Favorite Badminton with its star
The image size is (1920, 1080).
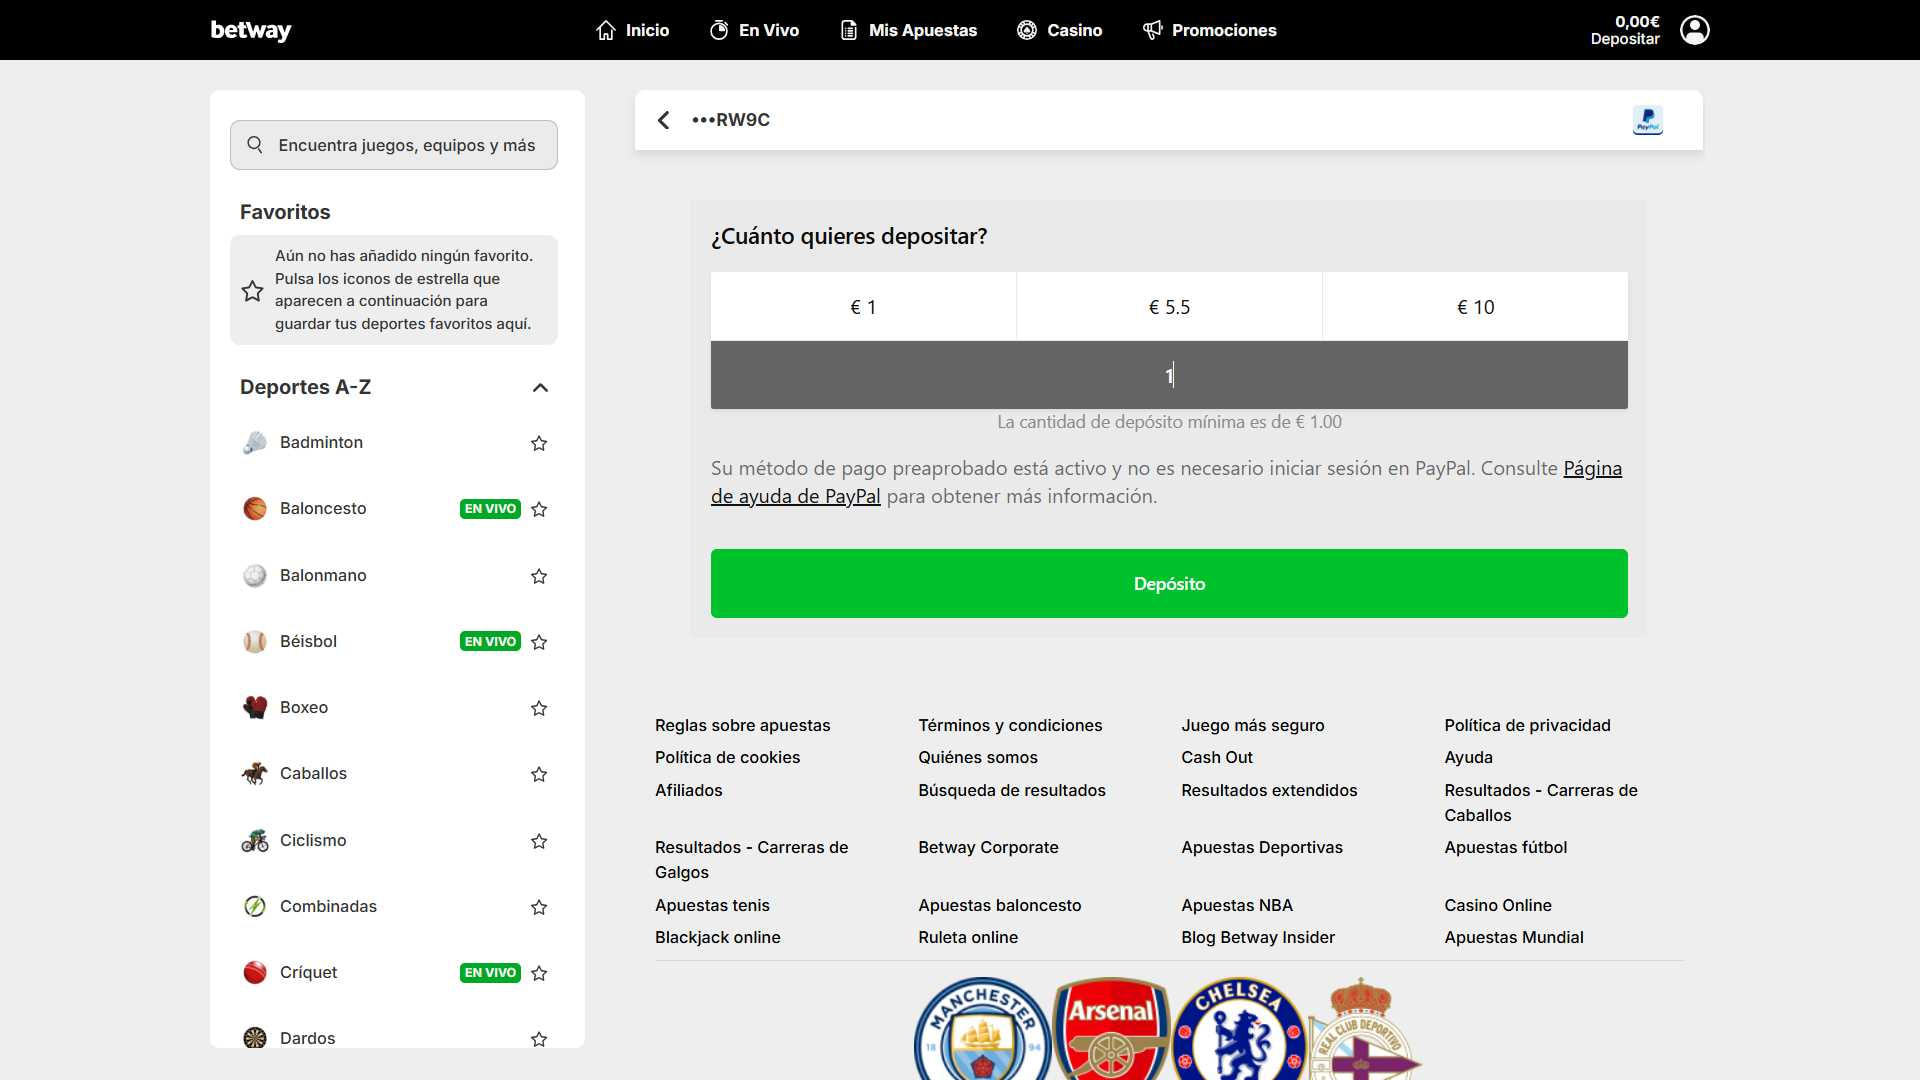point(539,443)
